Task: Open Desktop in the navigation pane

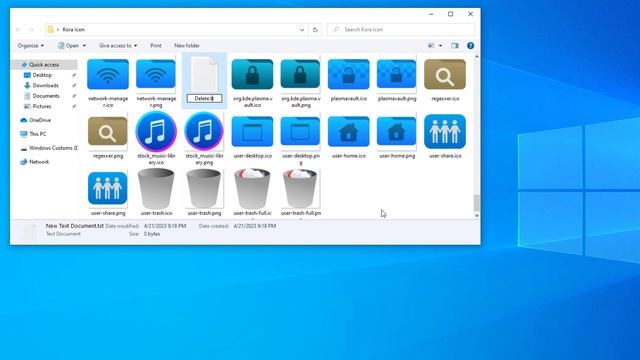Action: pos(42,75)
